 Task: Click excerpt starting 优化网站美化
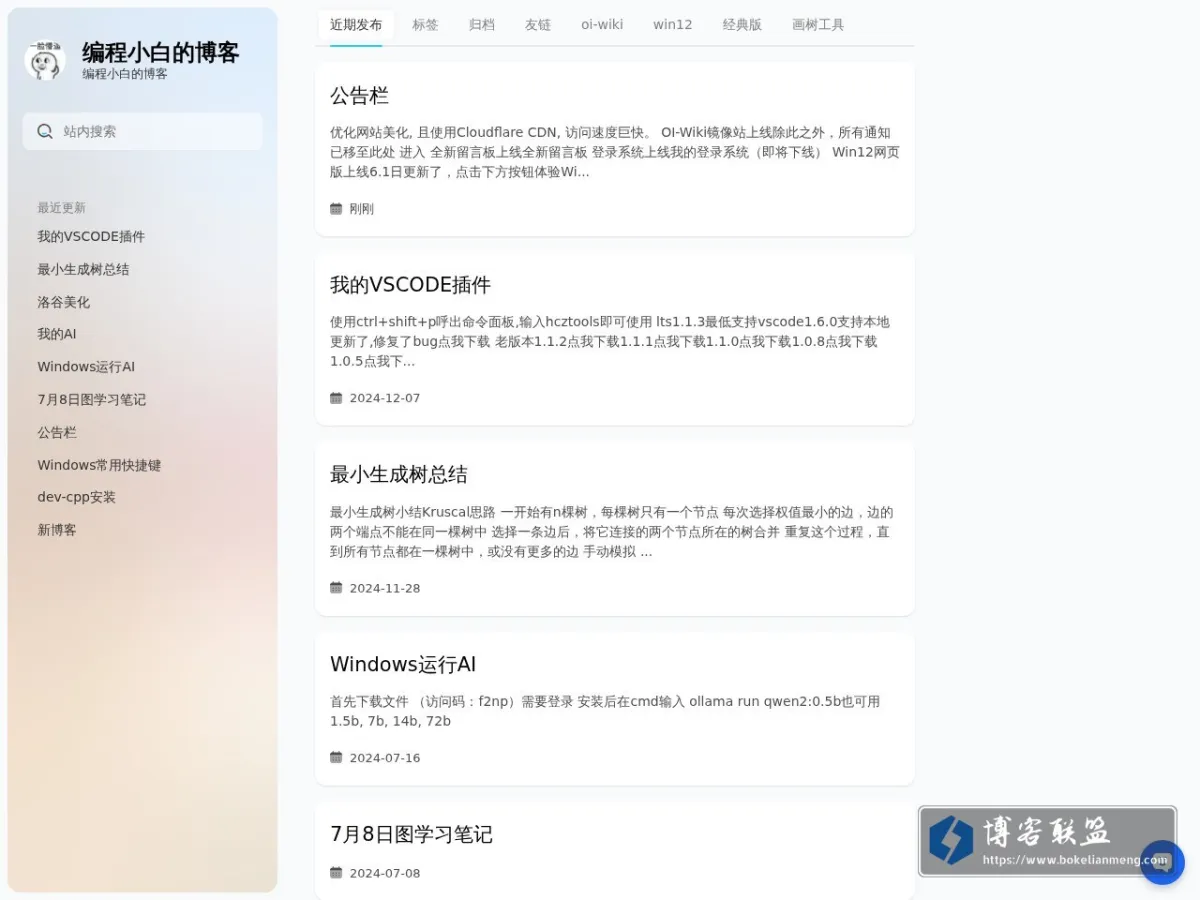614,152
